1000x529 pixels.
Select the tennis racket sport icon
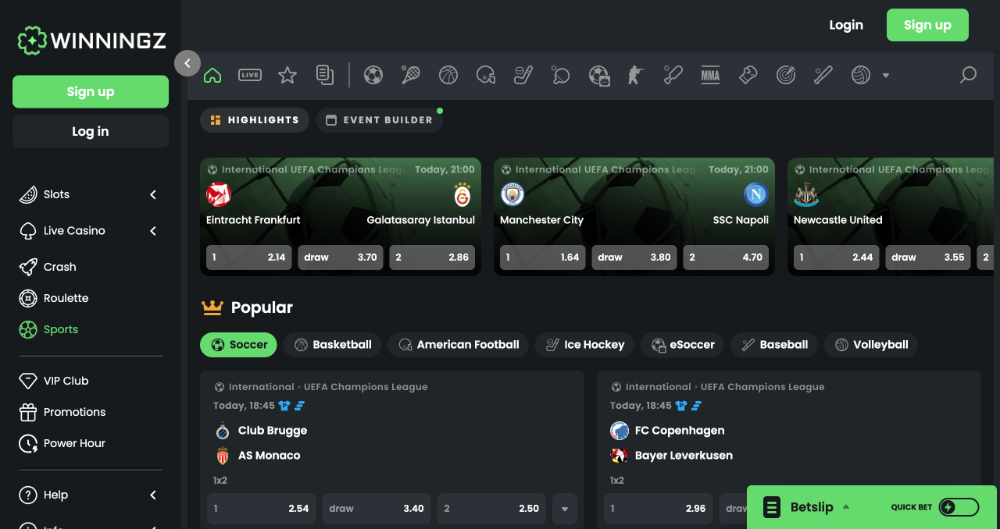click(410, 75)
